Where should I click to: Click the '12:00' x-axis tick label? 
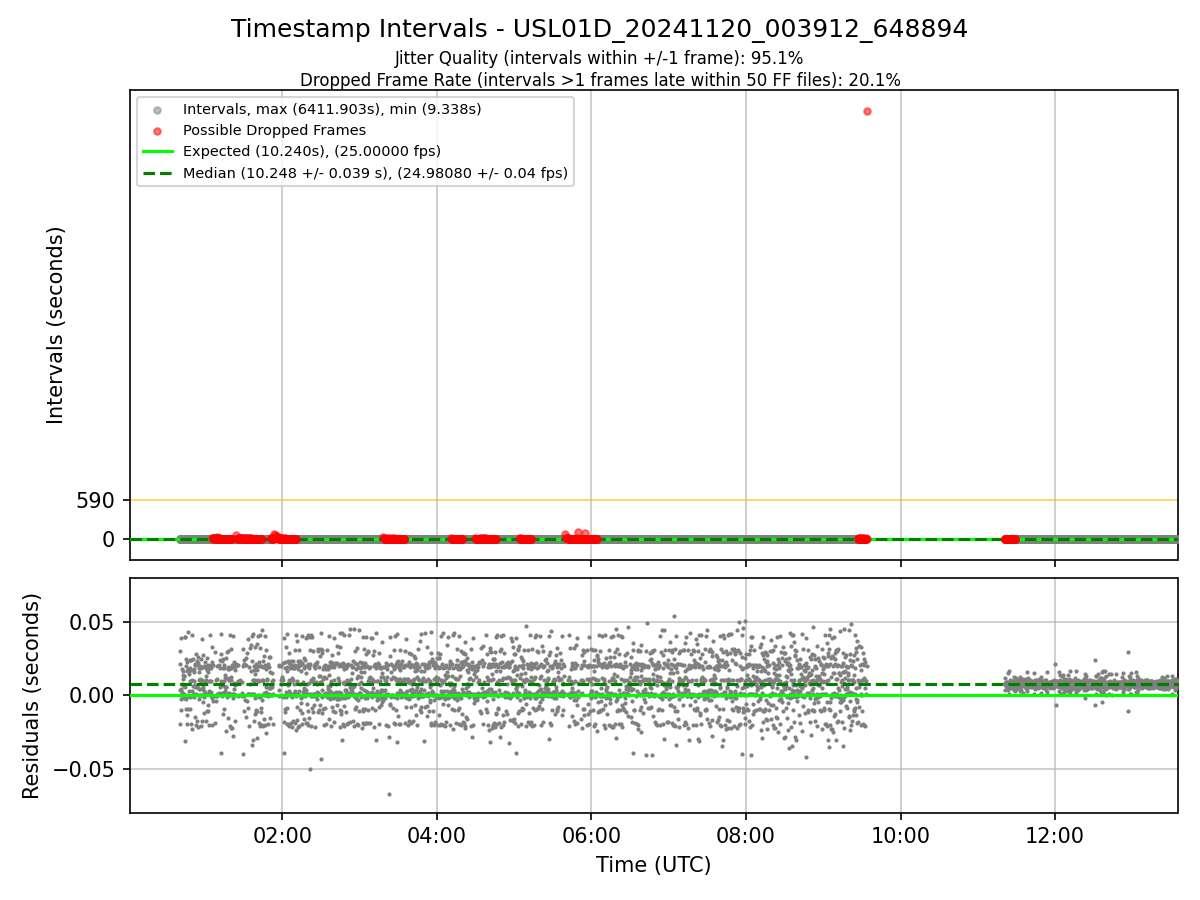[1055, 835]
